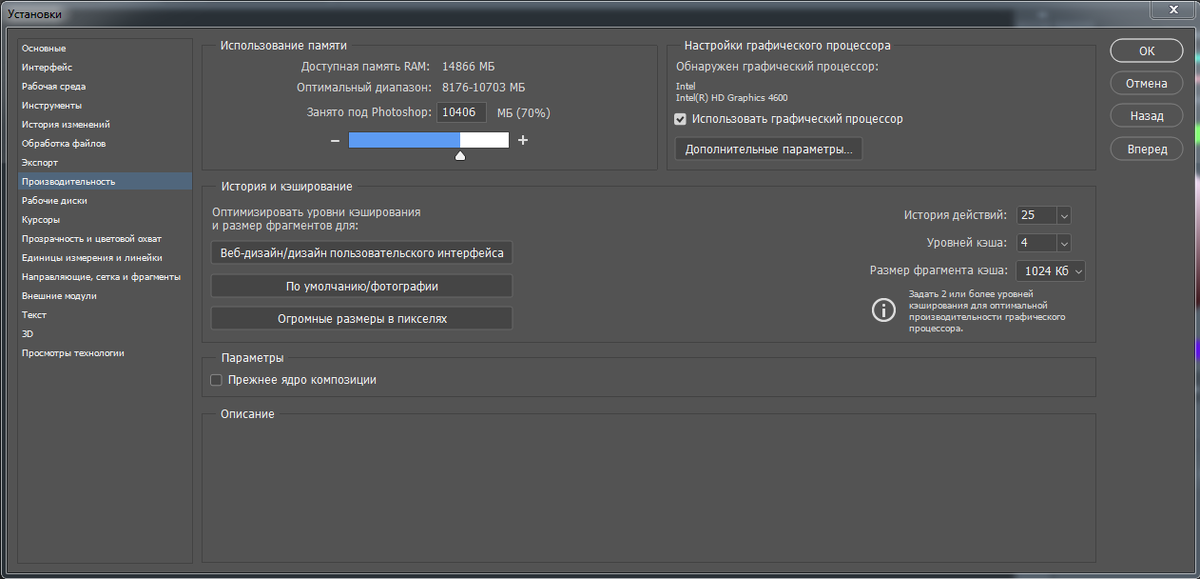
Task: Click the info icon near cache note
Action: pos(884,310)
